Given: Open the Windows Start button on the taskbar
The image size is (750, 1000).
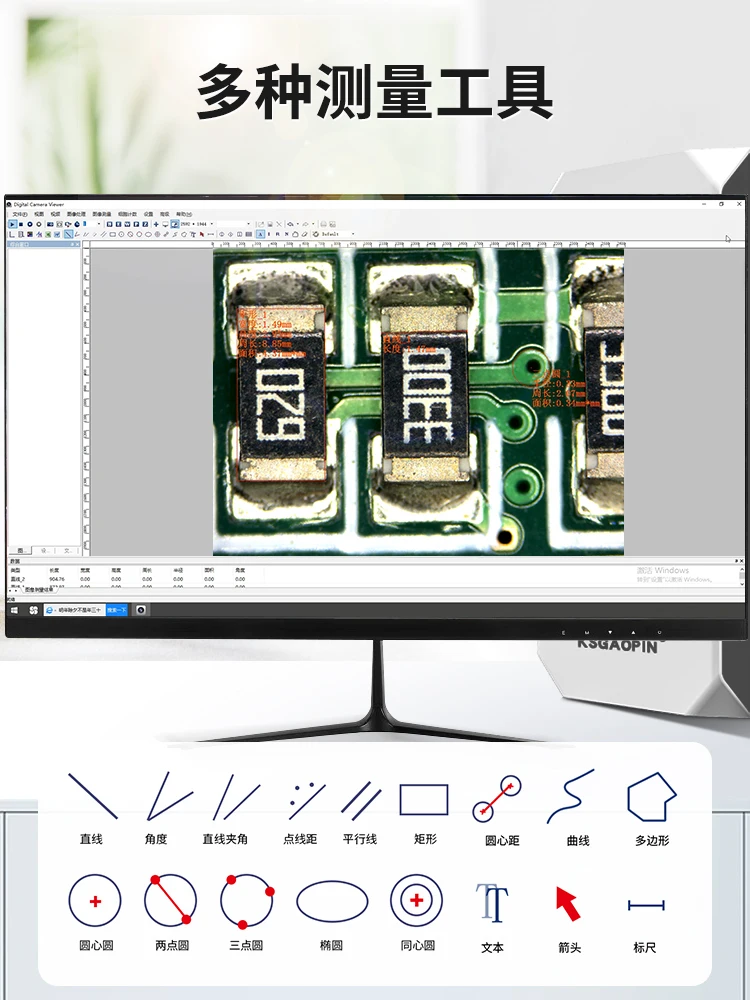Looking at the screenshot, I should coord(15,610).
